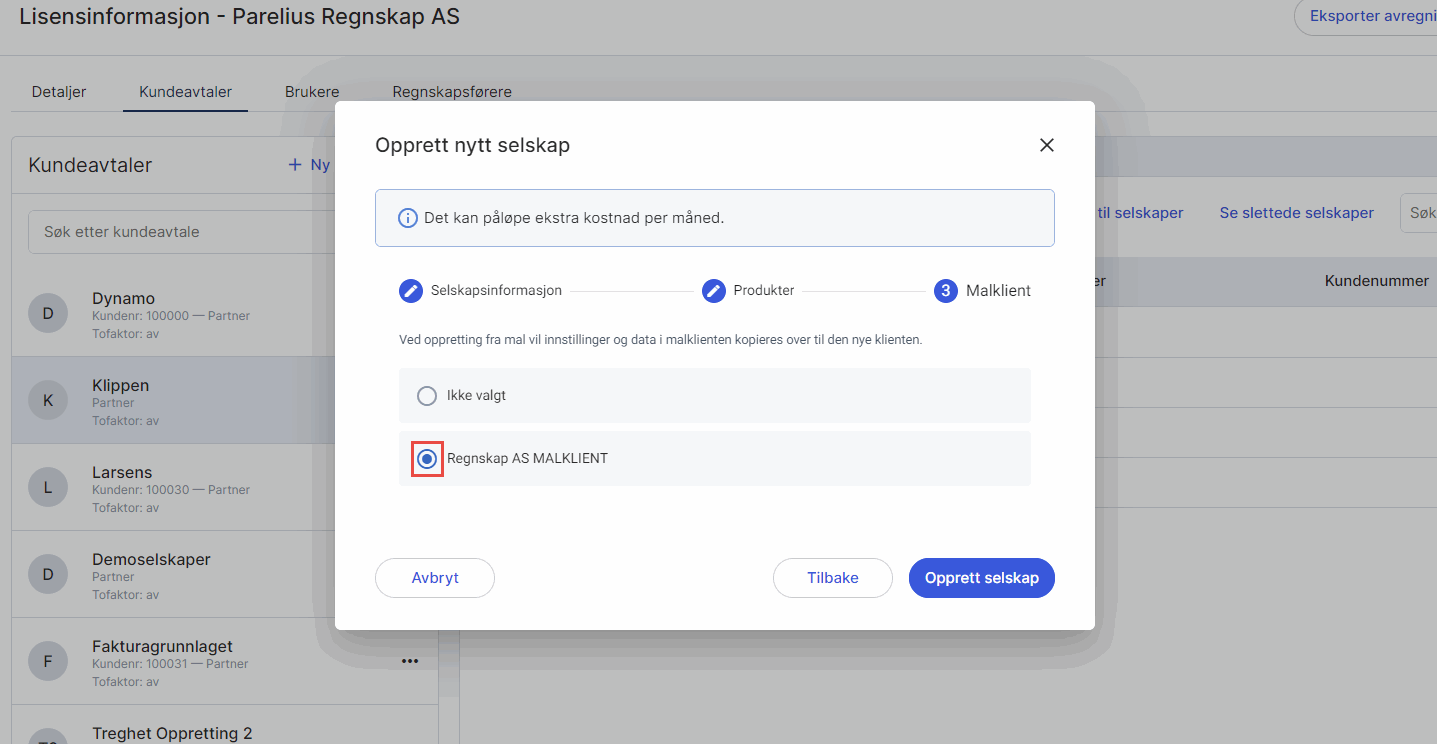The height and width of the screenshot is (744, 1437).
Task: Open the Se slettede selskaper link
Action: click(1296, 213)
